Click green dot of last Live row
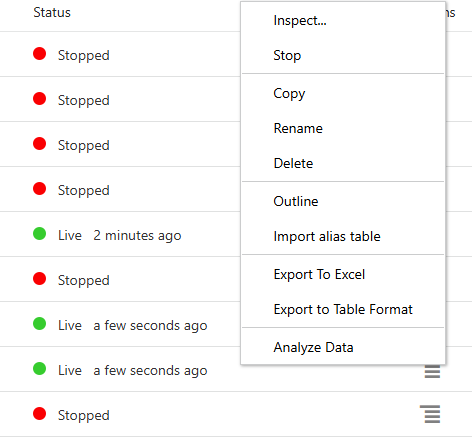 click(x=39, y=369)
